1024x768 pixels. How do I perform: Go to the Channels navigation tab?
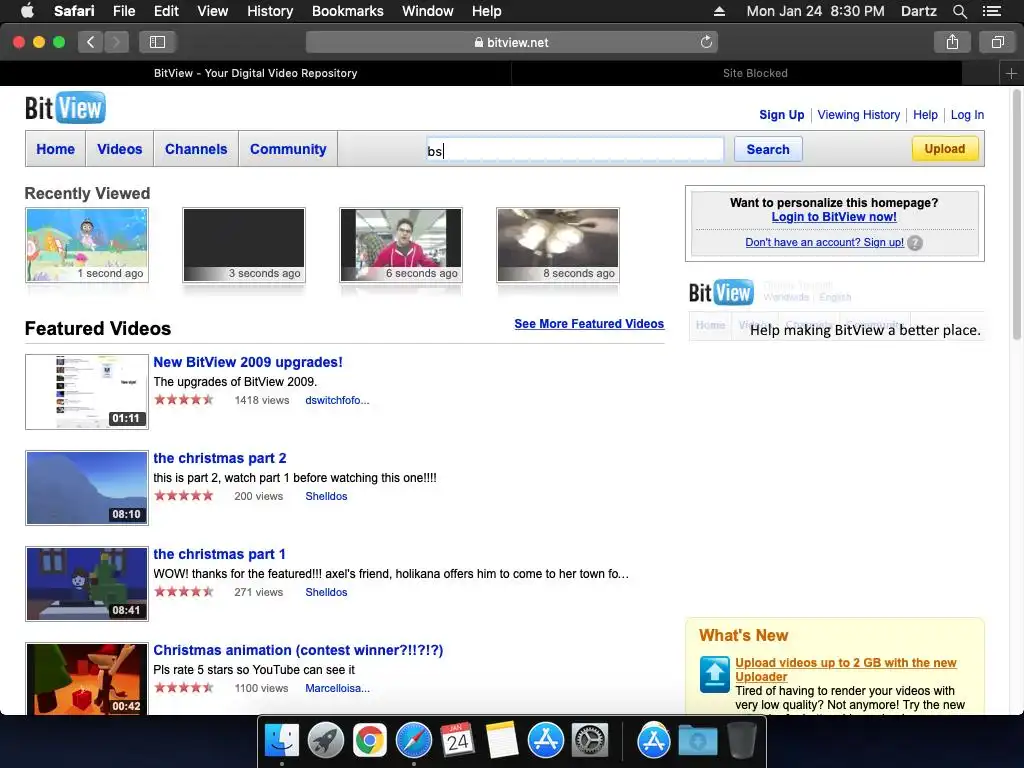click(196, 149)
